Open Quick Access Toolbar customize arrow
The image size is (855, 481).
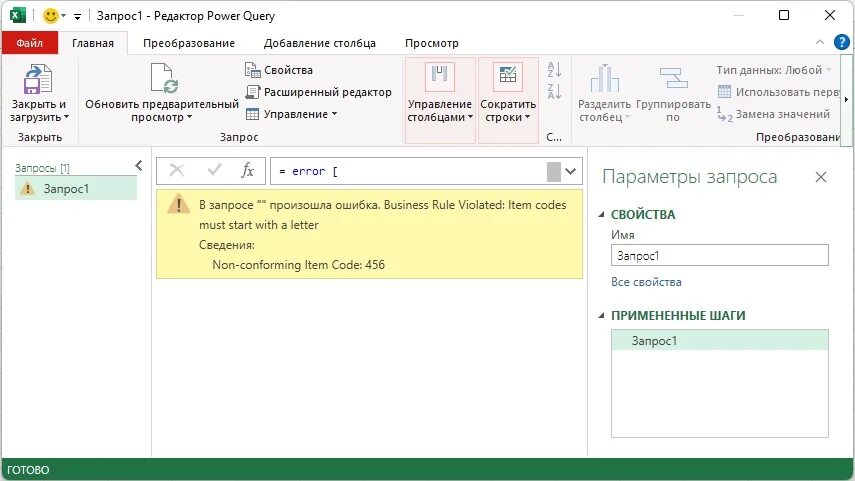(x=77, y=17)
